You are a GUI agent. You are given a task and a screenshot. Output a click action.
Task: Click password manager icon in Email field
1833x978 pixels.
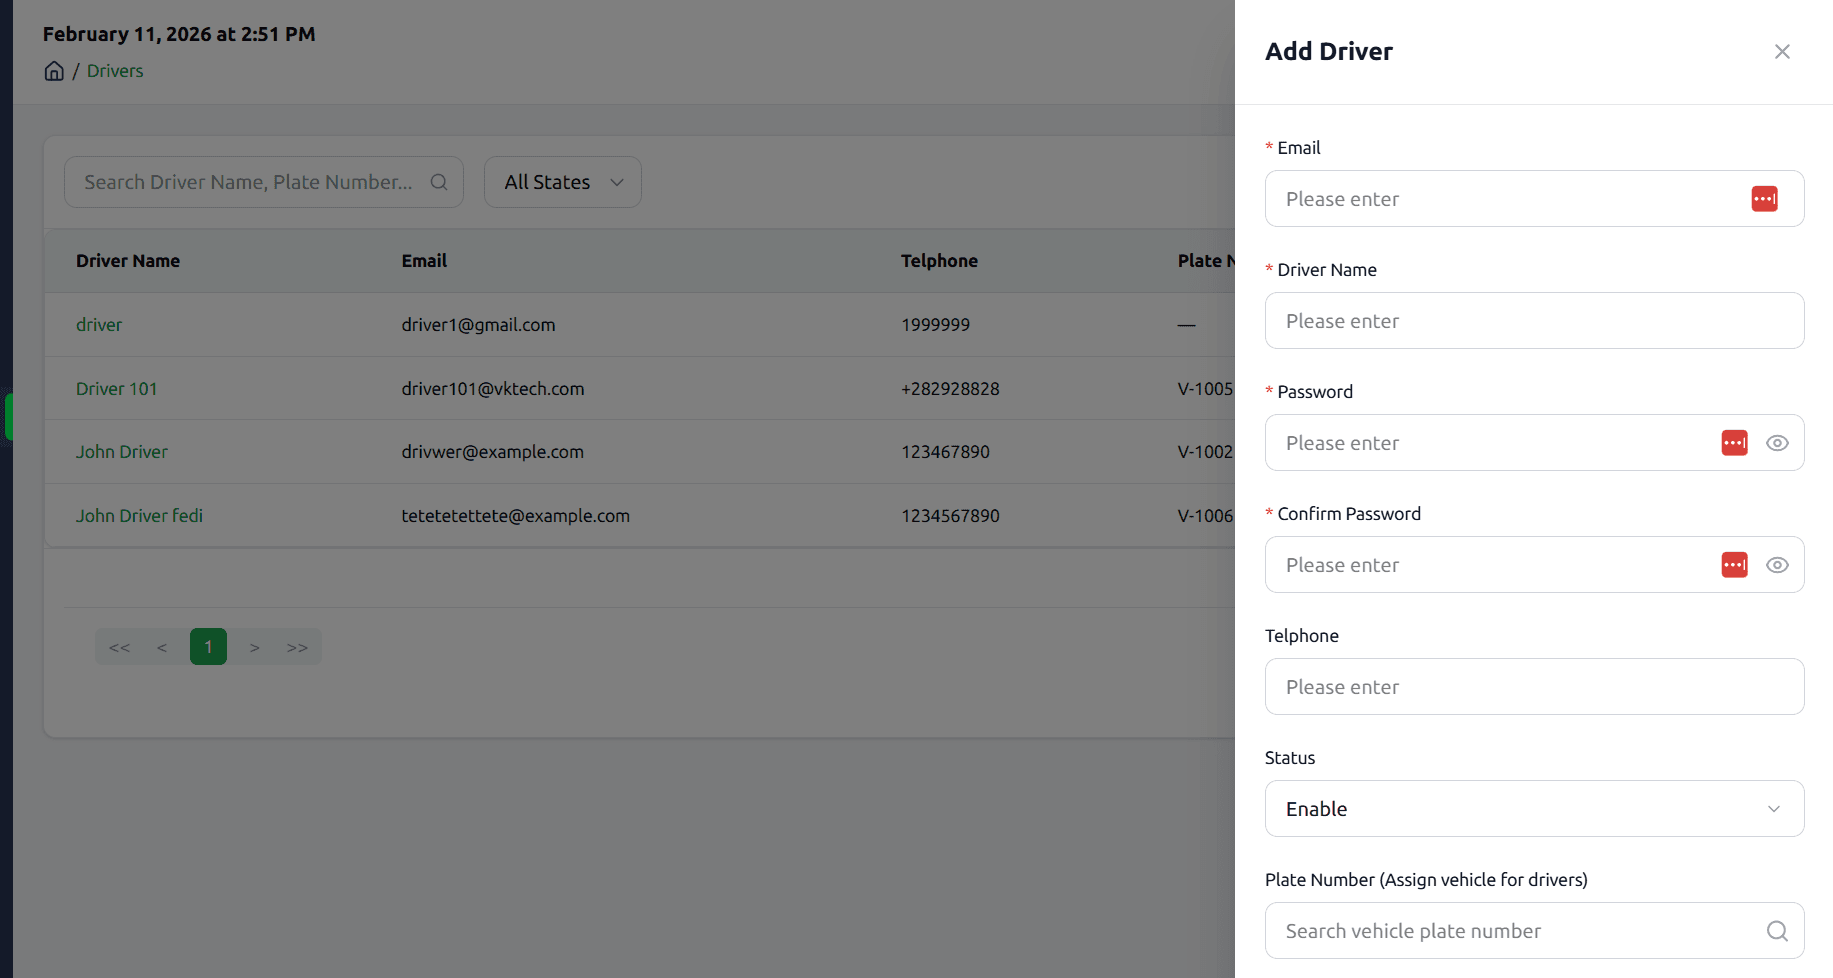pos(1764,199)
